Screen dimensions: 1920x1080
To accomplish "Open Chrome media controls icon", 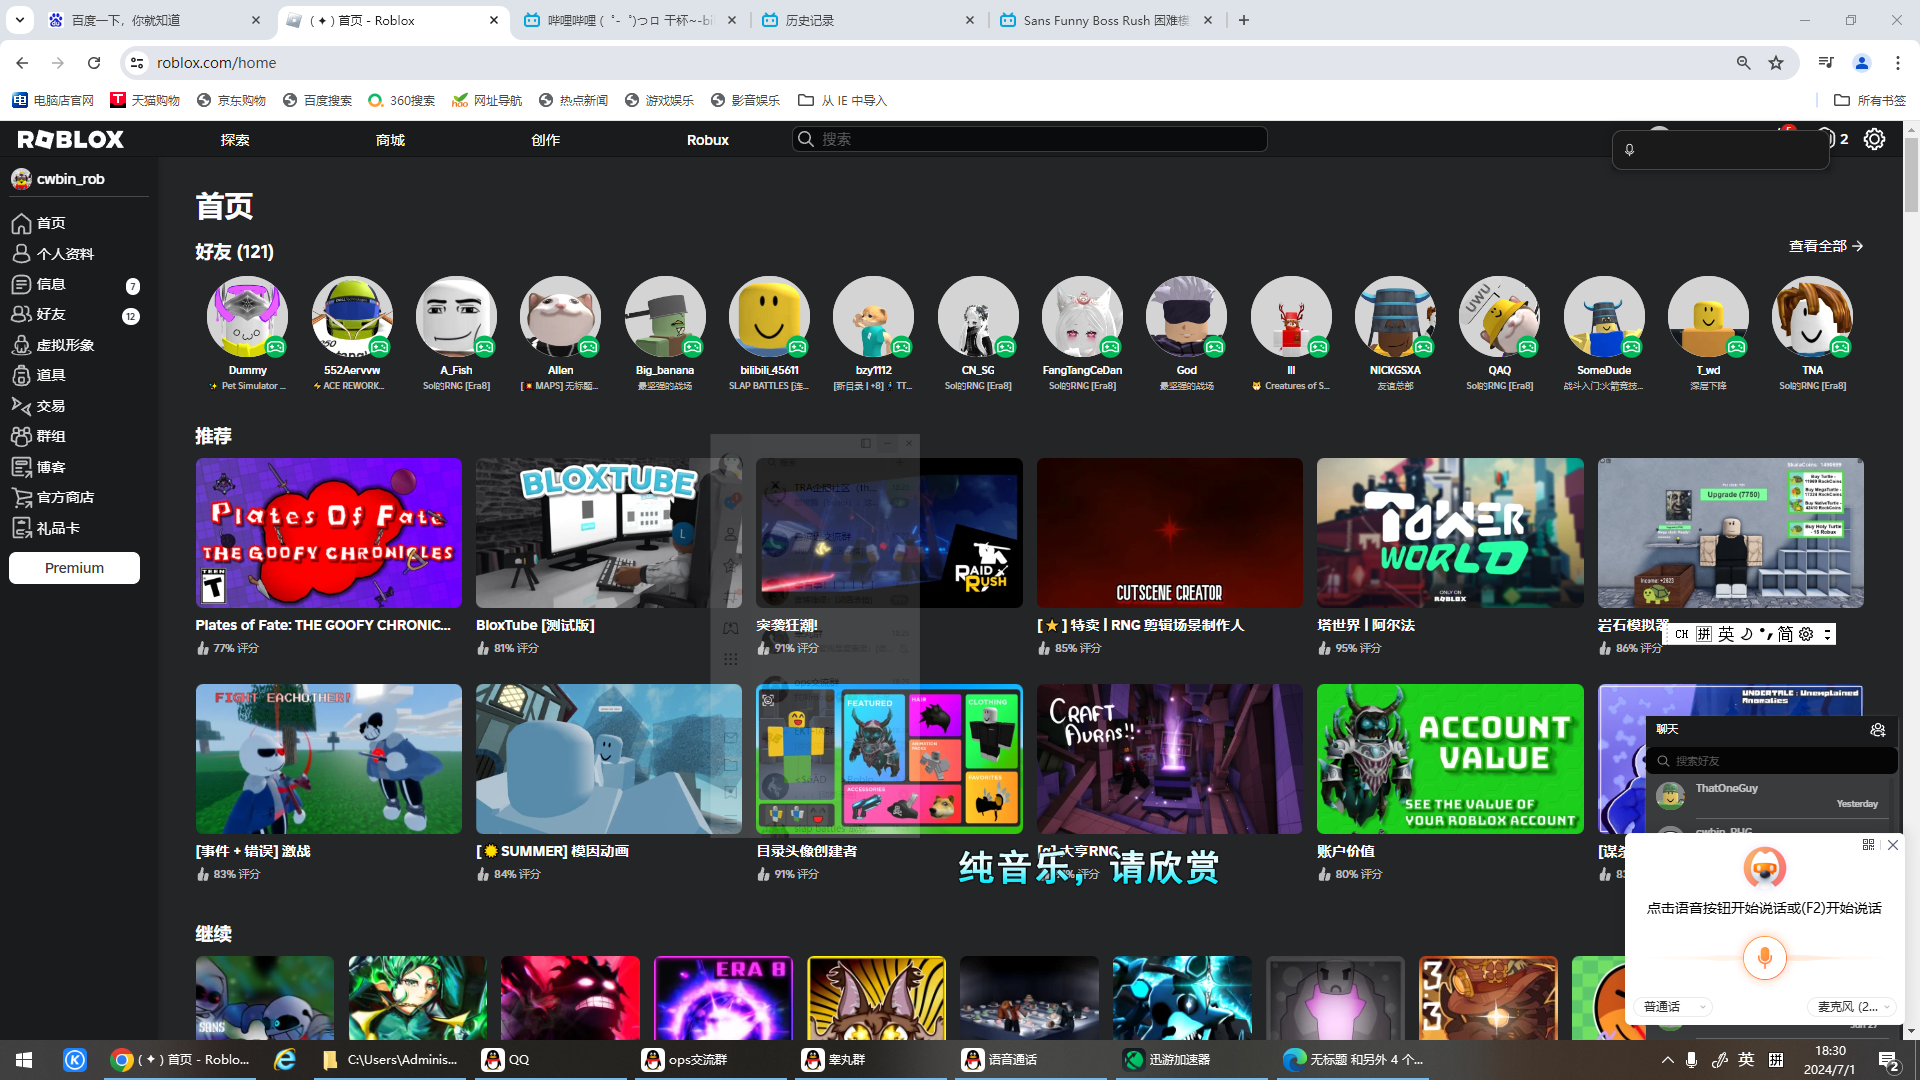I will coord(1826,63).
